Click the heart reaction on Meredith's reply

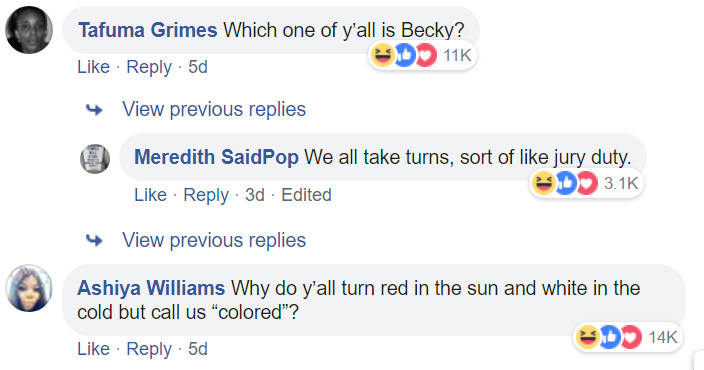[x=586, y=183]
